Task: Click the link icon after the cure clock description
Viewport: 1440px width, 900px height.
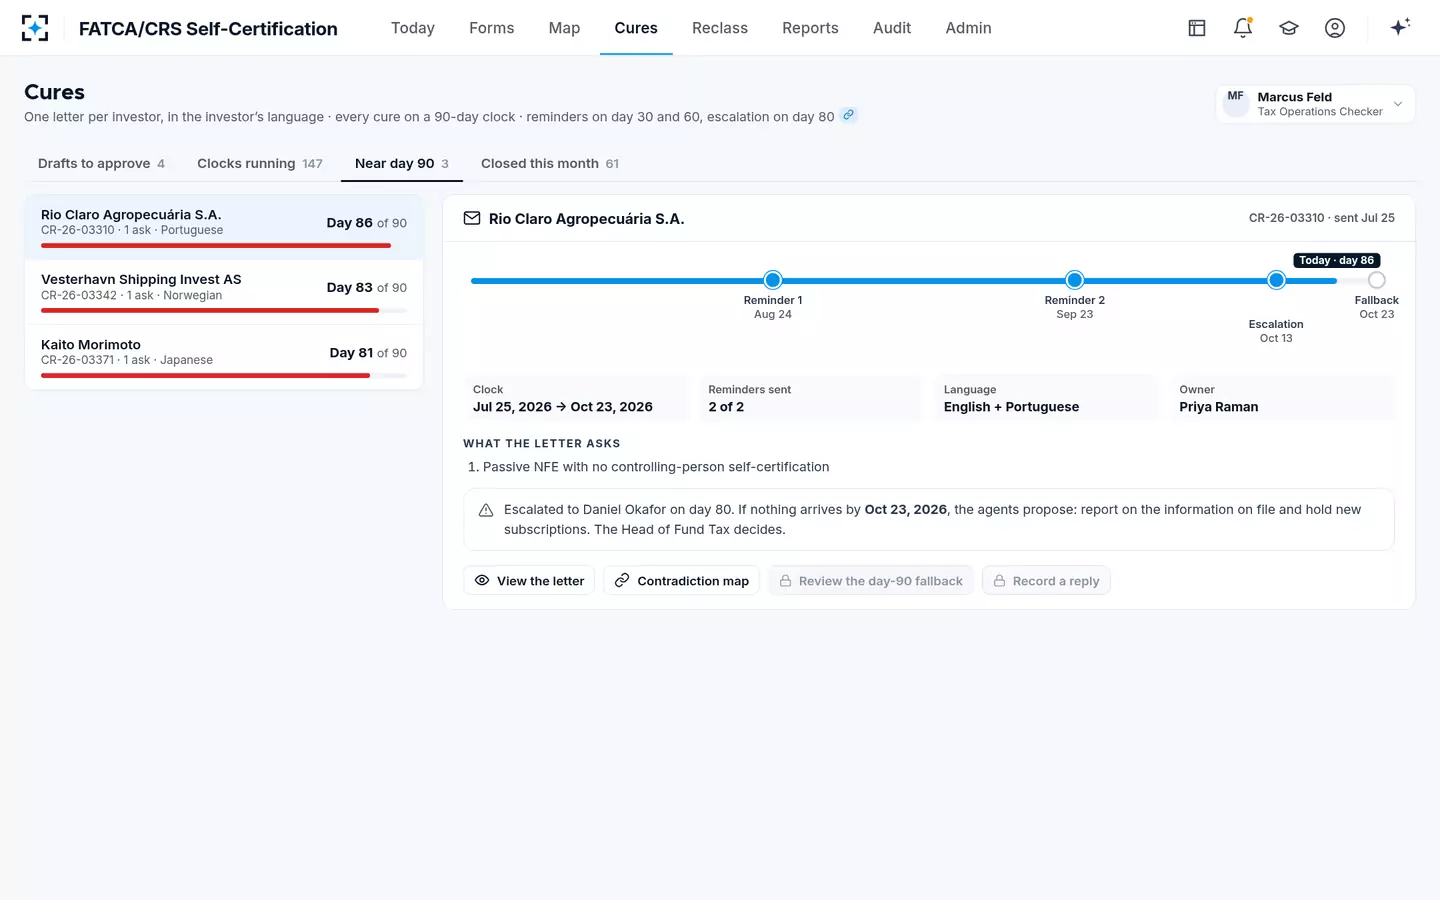Action: [x=848, y=115]
